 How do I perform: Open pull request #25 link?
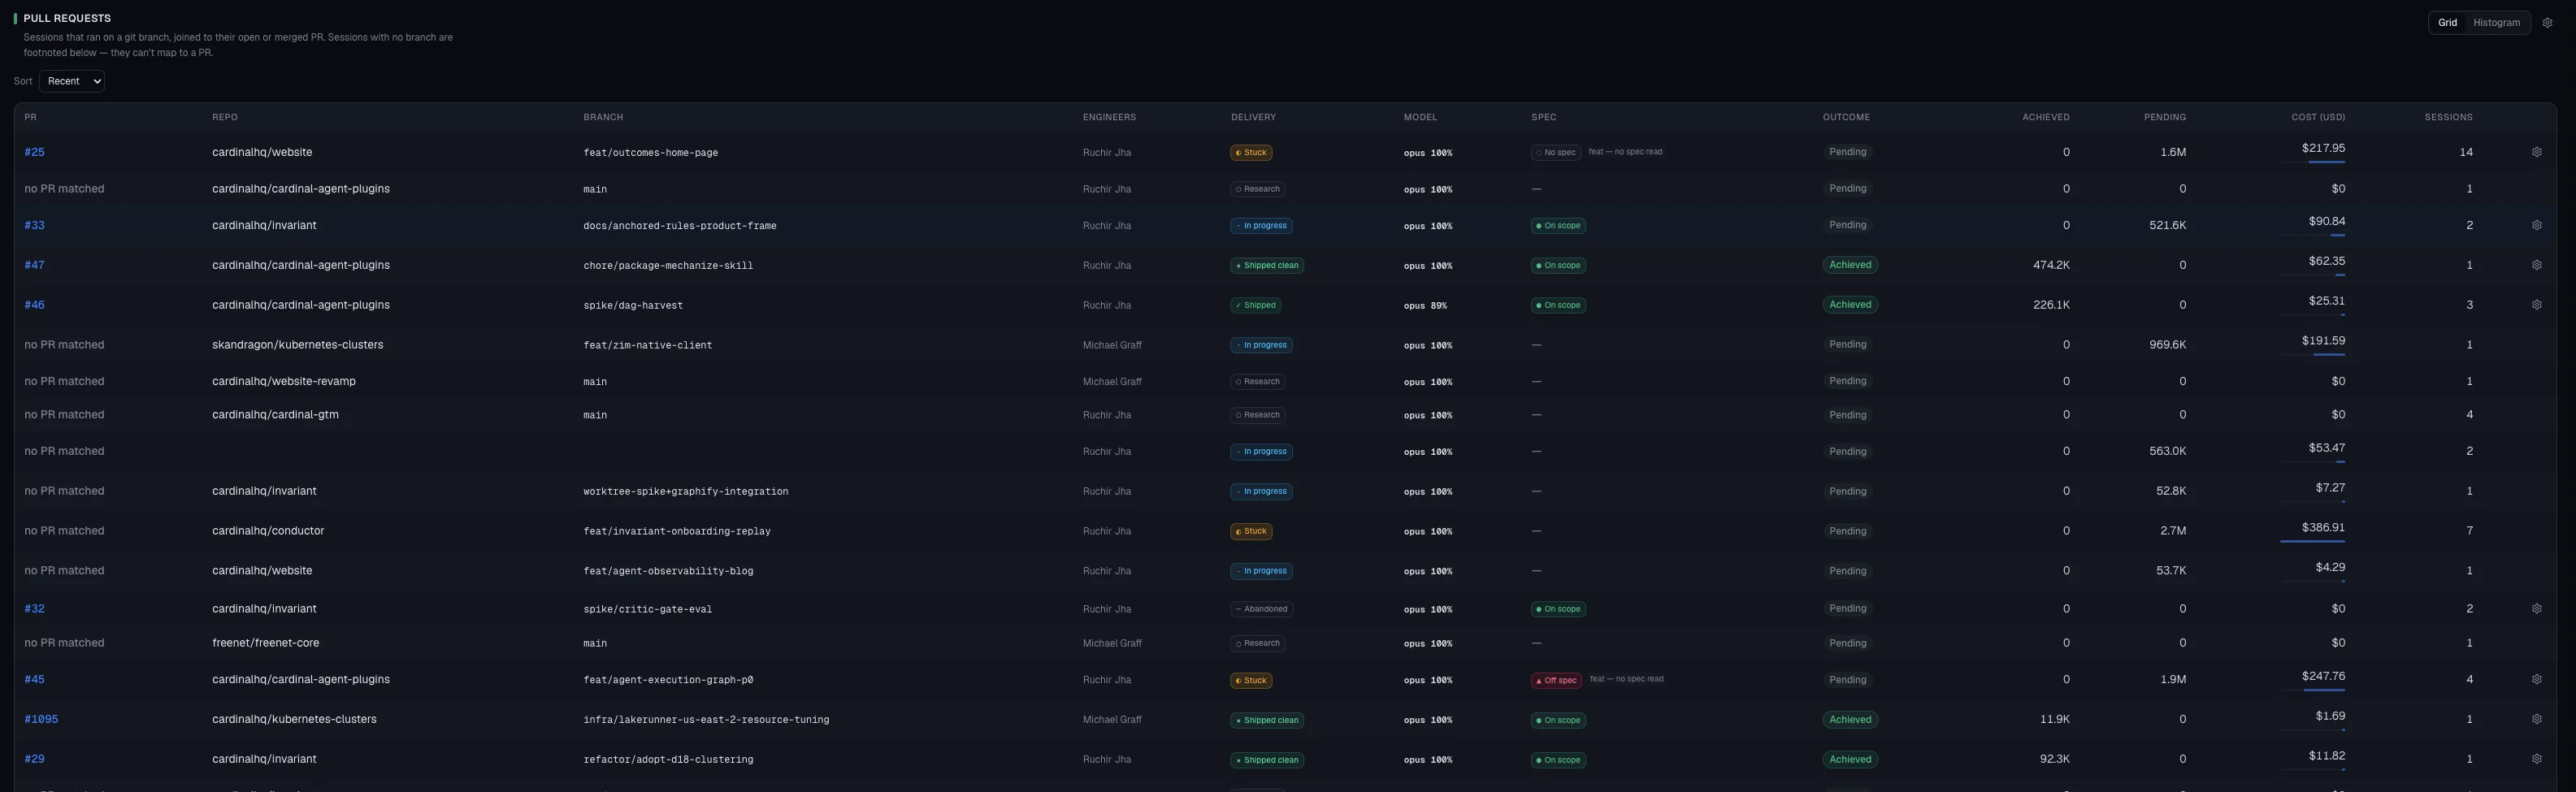tap(34, 152)
